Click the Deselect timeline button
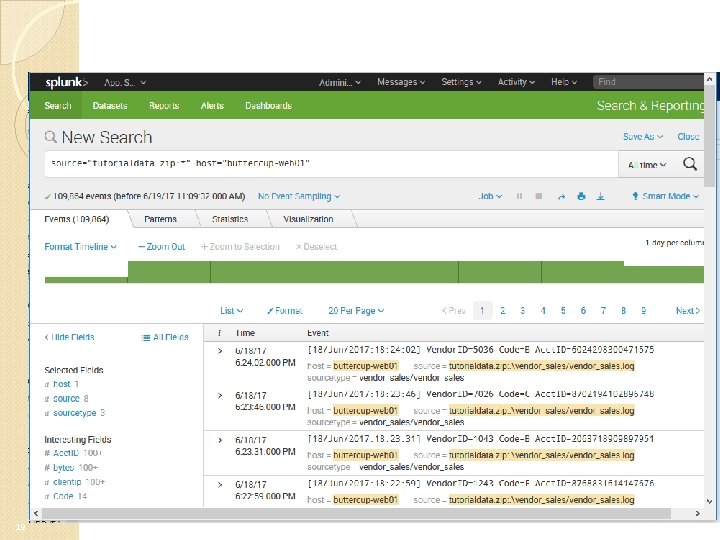 316,247
